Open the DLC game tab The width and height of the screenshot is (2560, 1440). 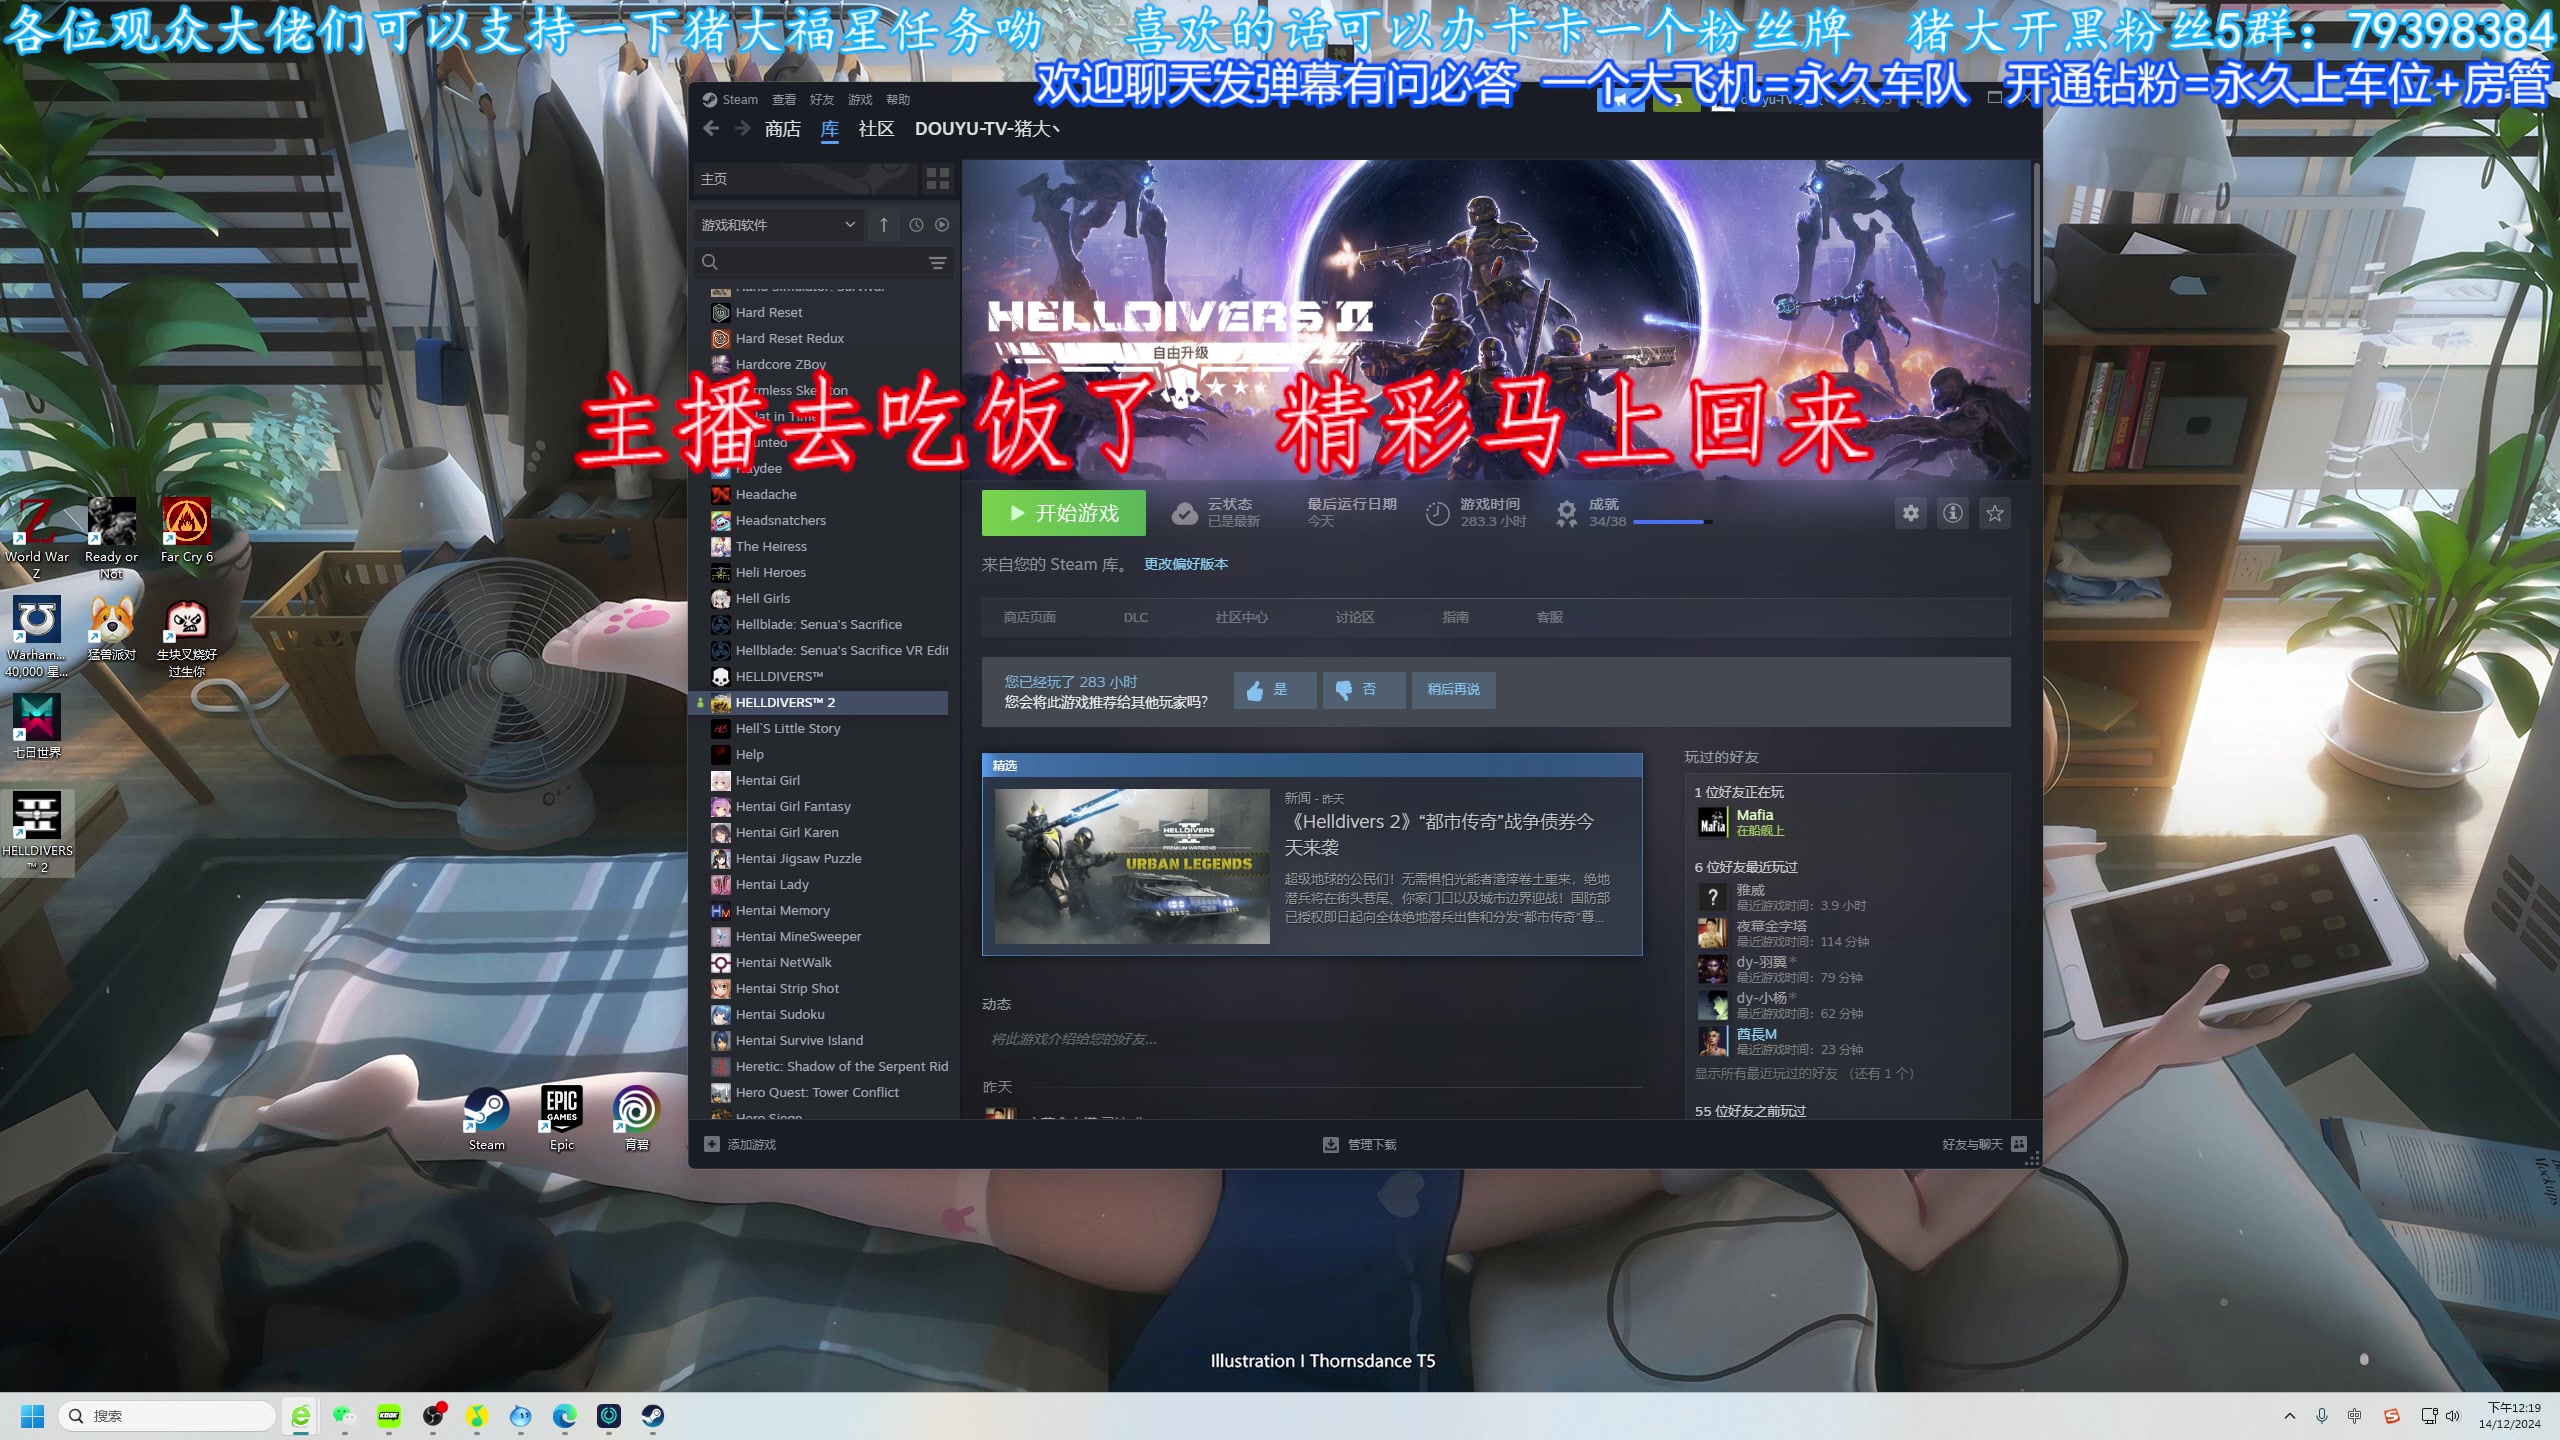coord(1135,617)
